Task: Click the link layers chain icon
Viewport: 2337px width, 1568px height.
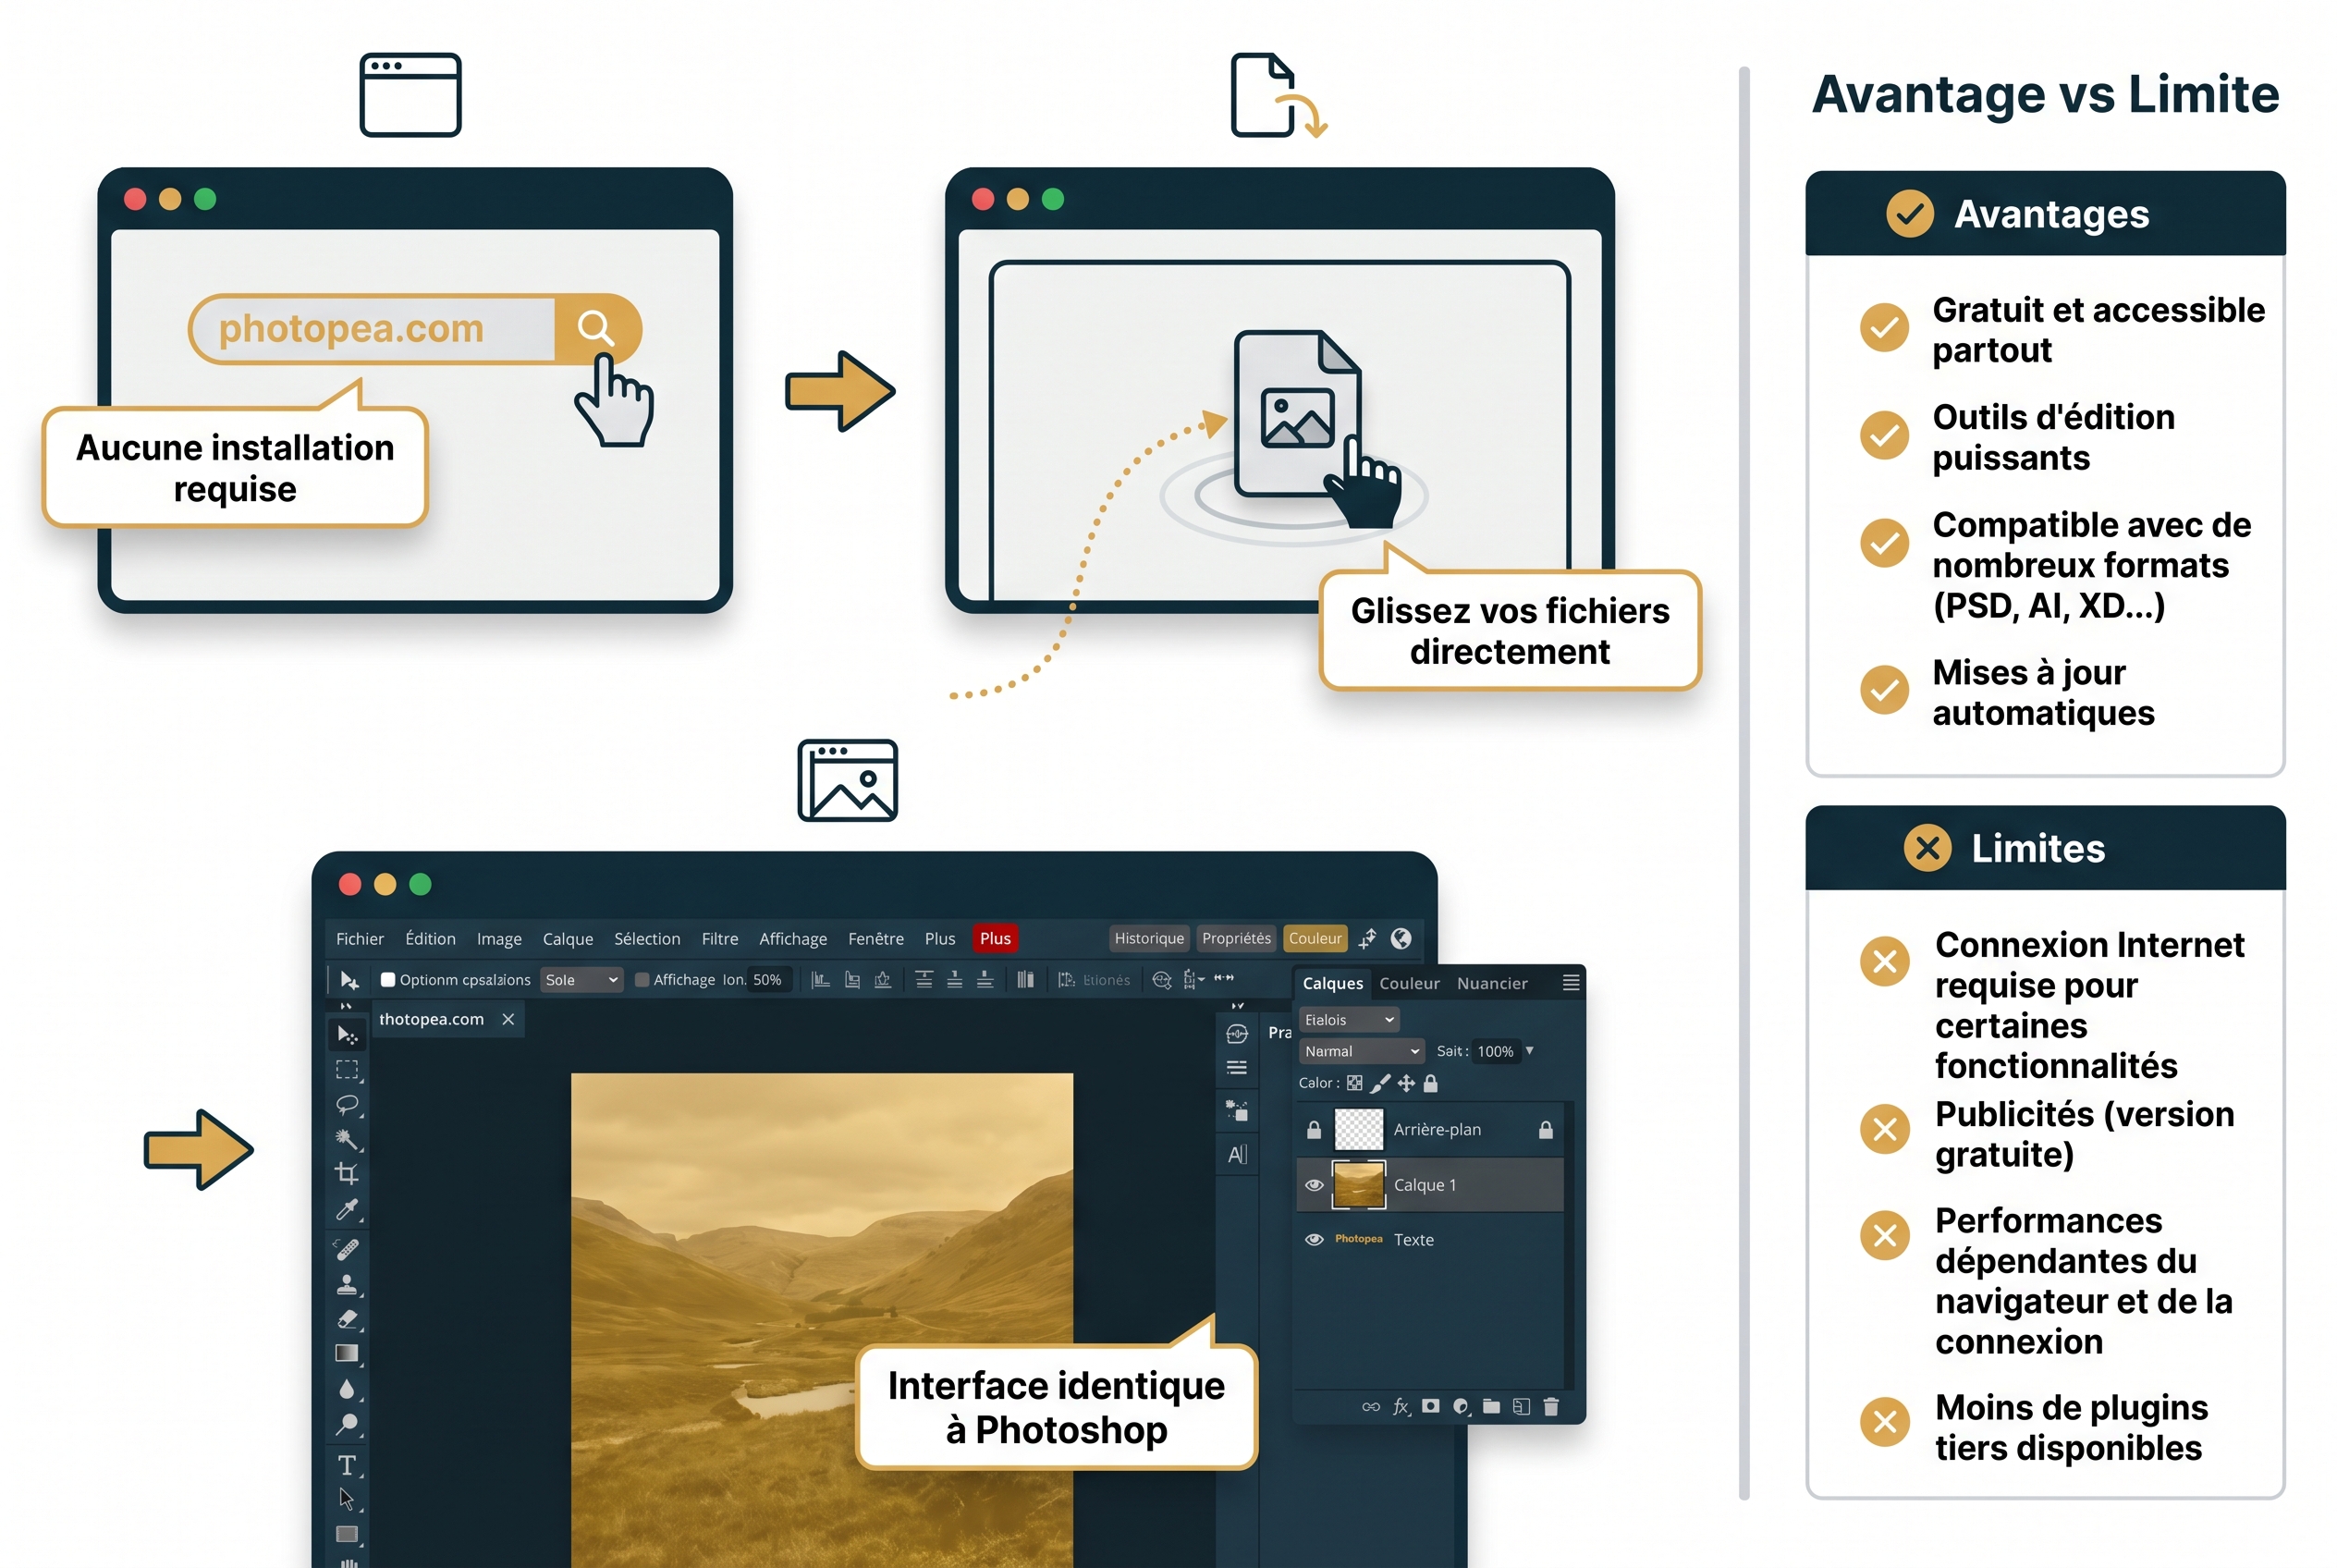Action: pyautogui.click(x=1371, y=1407)
